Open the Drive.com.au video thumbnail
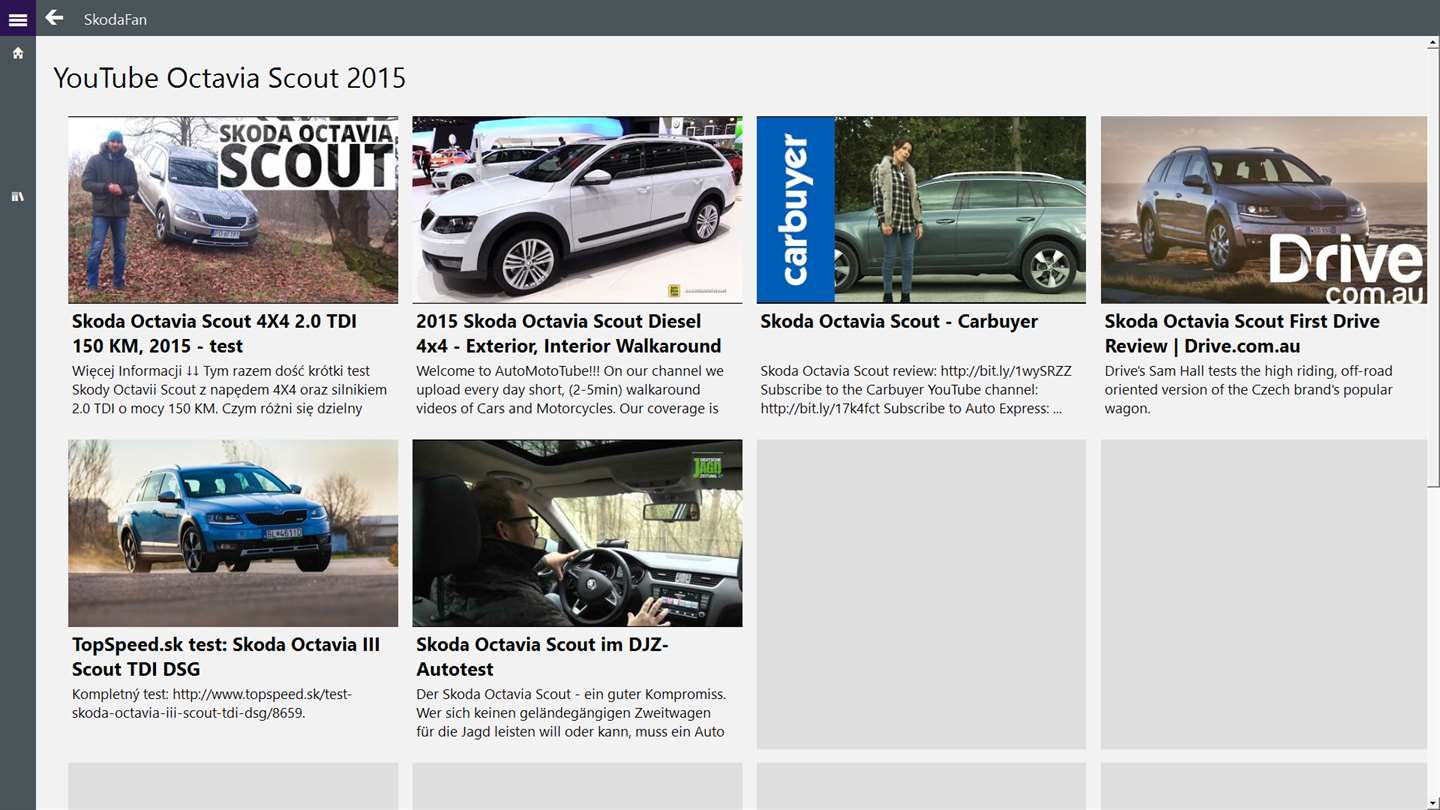Image resolution: width=1440 pixels, height=810 pixels. (1264, 210)
